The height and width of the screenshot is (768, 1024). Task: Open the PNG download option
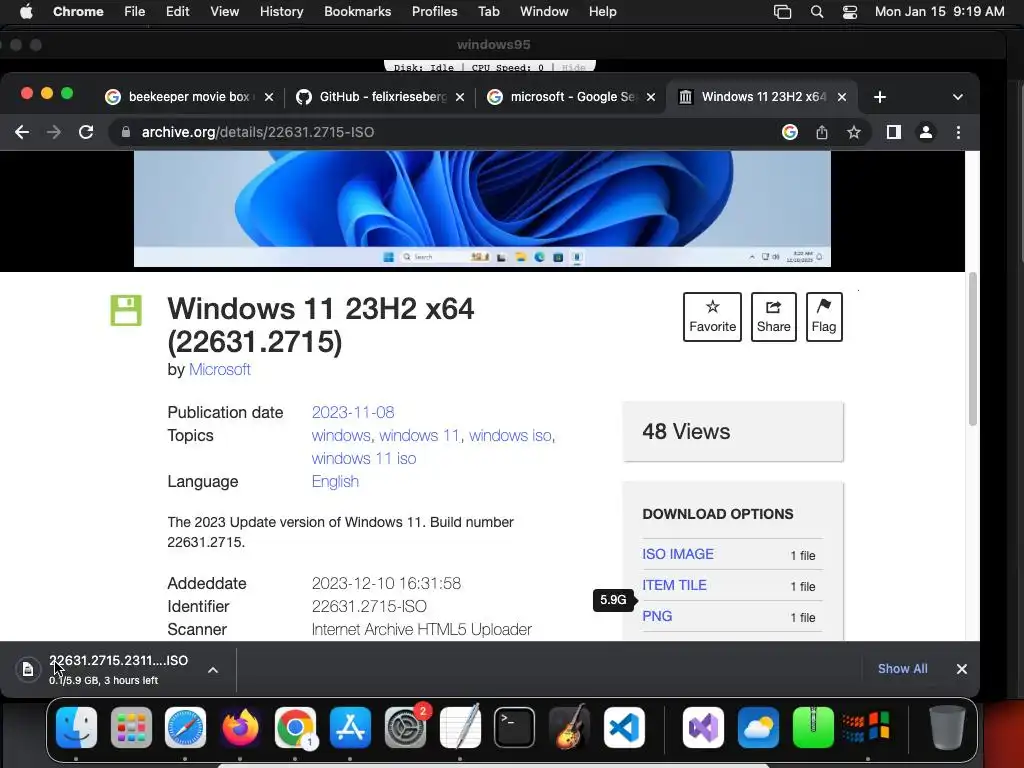pyautogui.click(x=657, y=616)
